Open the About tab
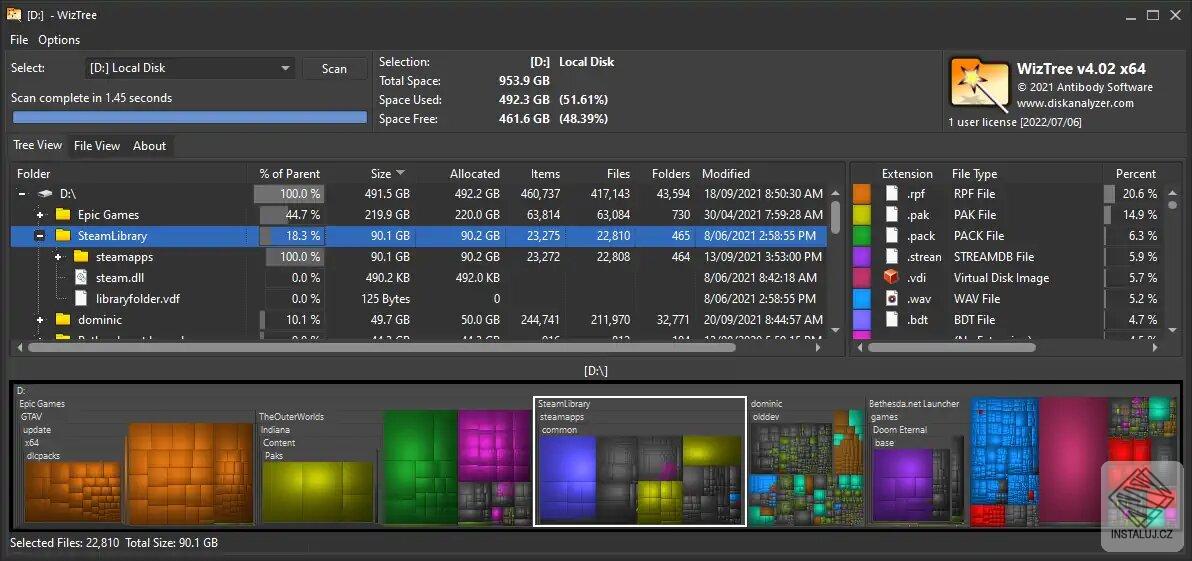1192x561 pixels. point(149,146)
